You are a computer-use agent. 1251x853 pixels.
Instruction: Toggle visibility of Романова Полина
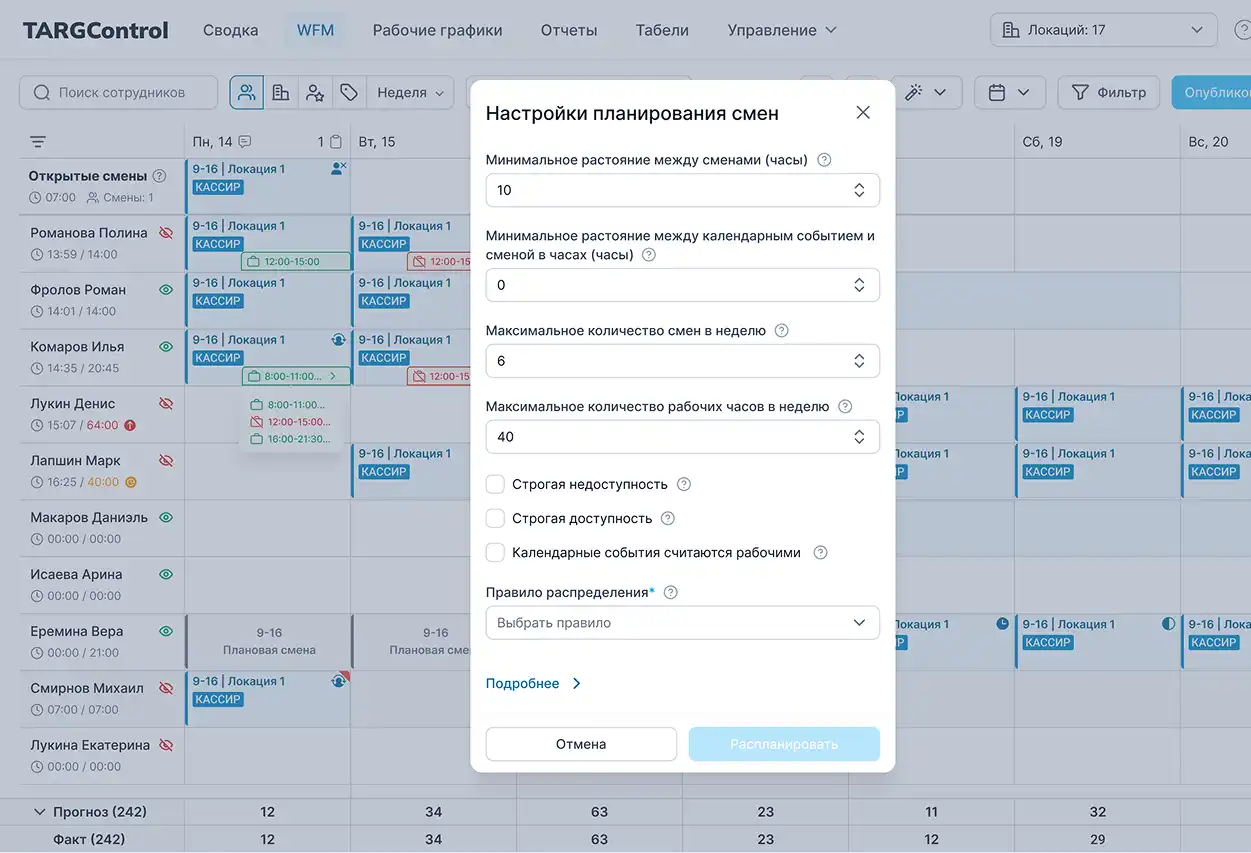[166, 233]
